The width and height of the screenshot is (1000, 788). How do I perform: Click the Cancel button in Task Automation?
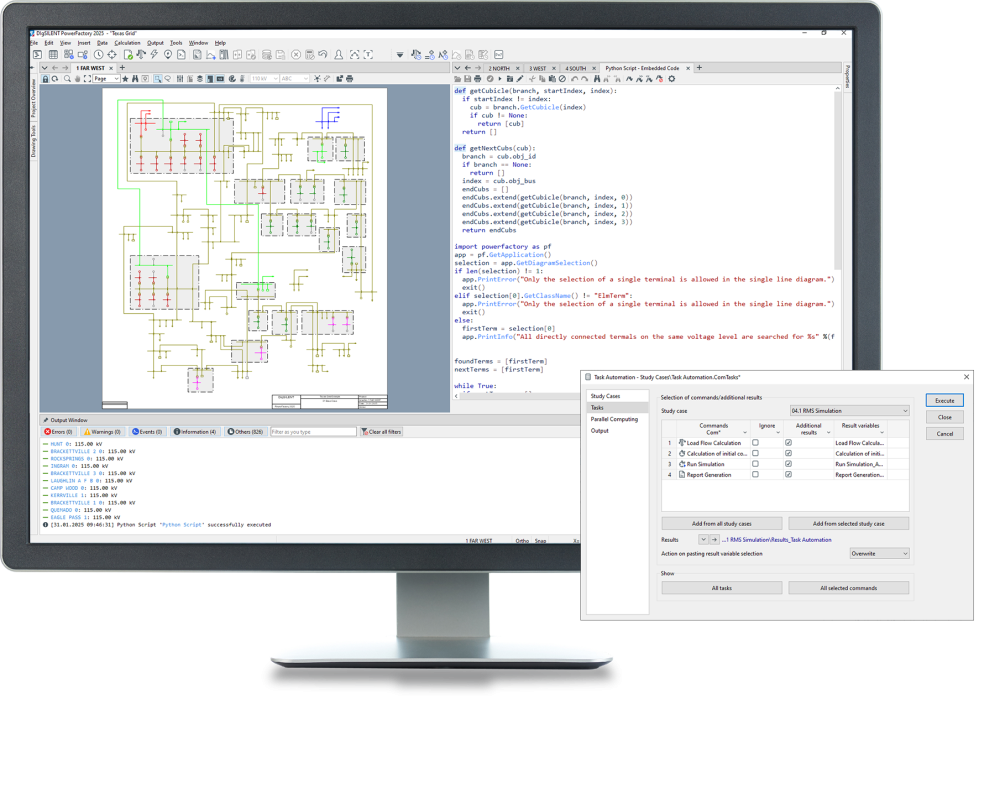coord(945,434)
